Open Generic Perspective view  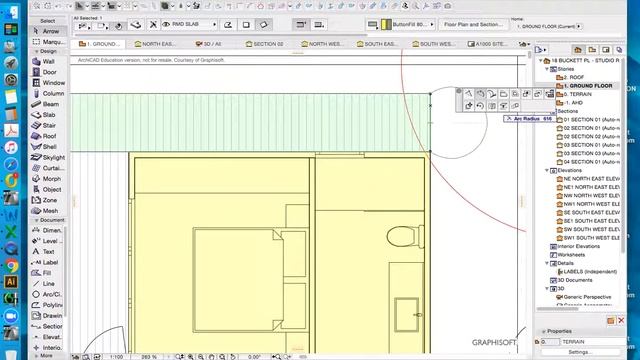(x=584, y=297)
